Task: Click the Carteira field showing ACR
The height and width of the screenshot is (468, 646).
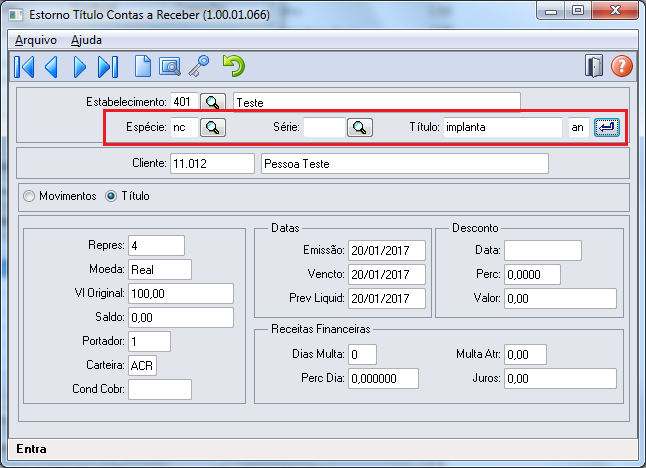Action: click(x=142, y=365)
